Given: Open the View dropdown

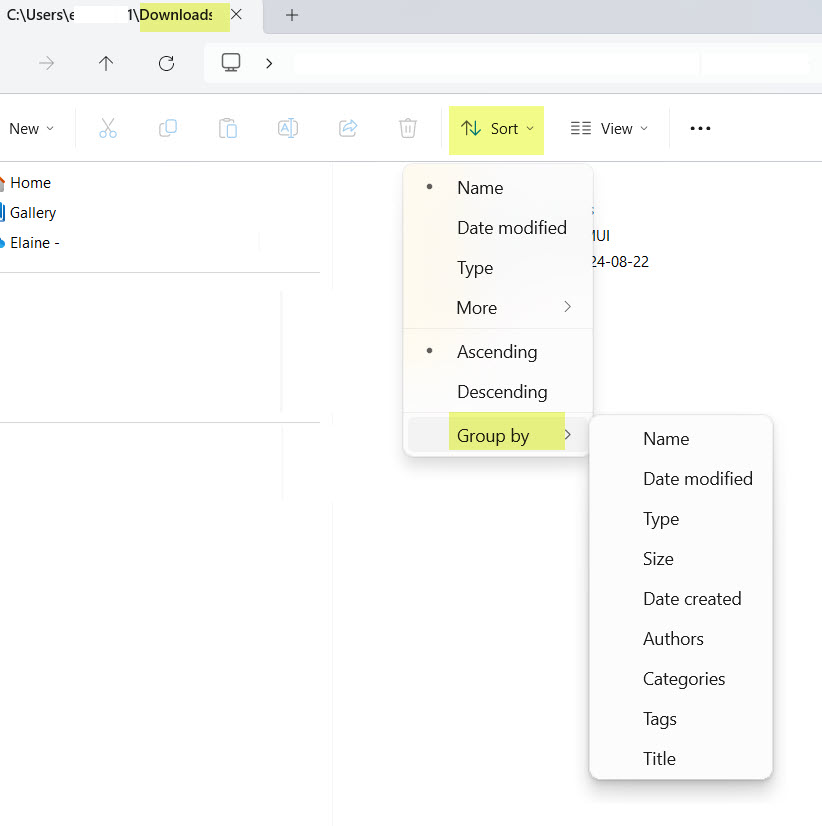Looking at the screenshot, I should (x=609, y=129).
